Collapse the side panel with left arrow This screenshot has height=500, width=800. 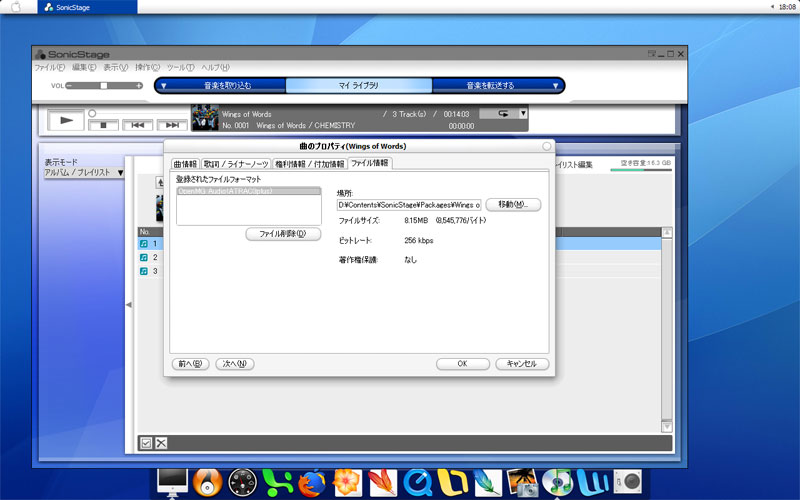129,305
